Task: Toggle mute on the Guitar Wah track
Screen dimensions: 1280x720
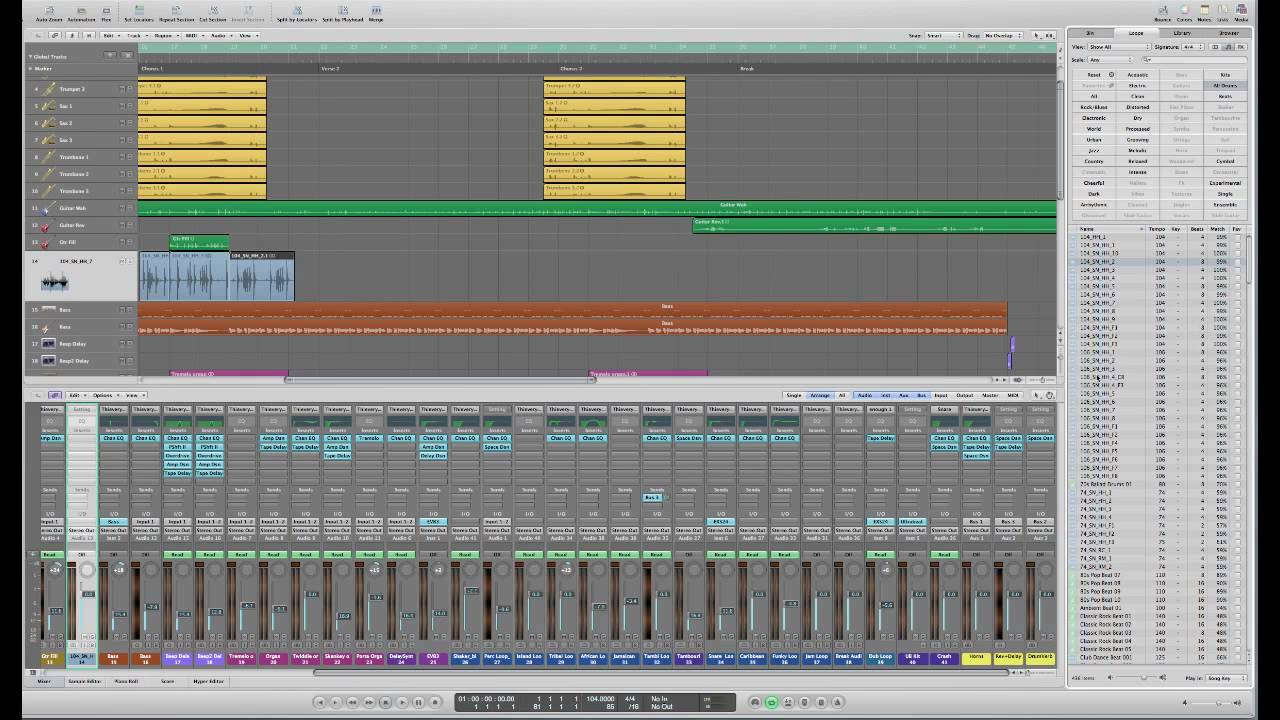Action: coord(123,208)
